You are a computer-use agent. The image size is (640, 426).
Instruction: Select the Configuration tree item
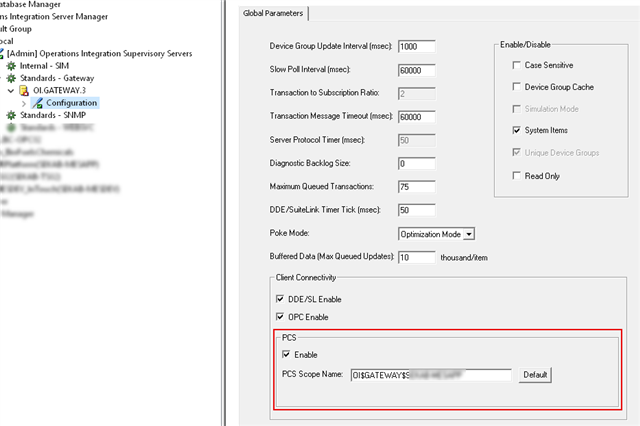tap(71, 103)
